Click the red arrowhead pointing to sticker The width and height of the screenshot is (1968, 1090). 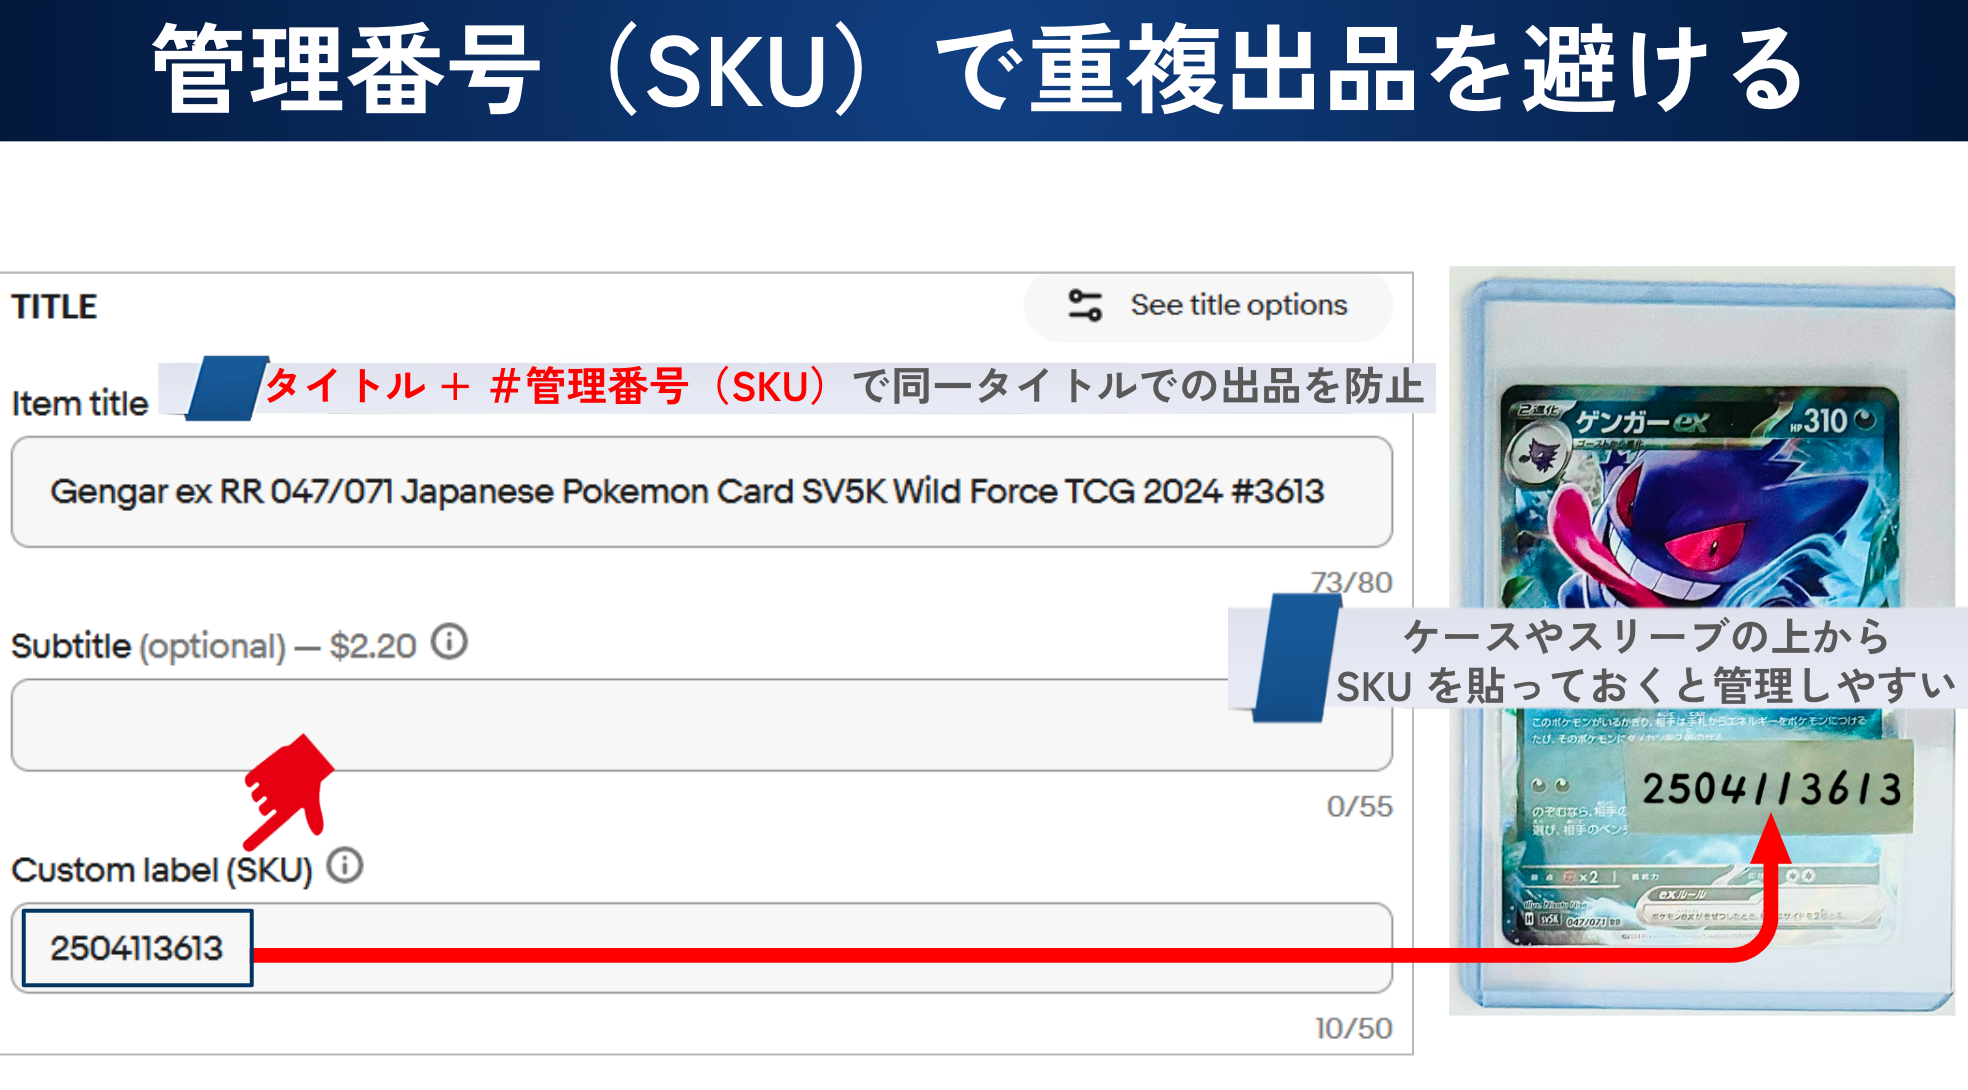point(1772,840)
